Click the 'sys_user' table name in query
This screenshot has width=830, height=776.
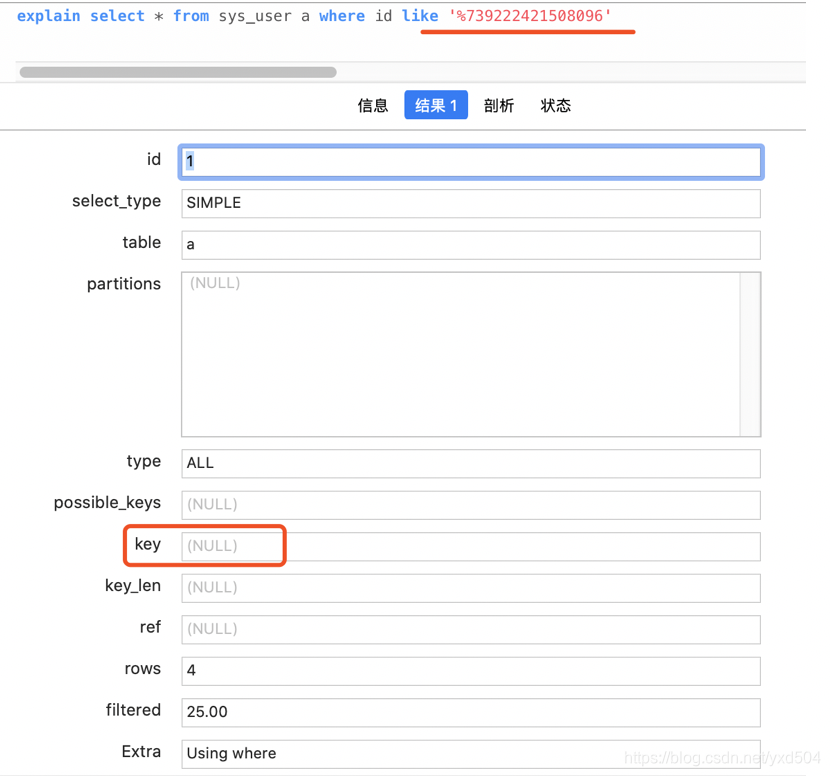[x=255, y=16]
